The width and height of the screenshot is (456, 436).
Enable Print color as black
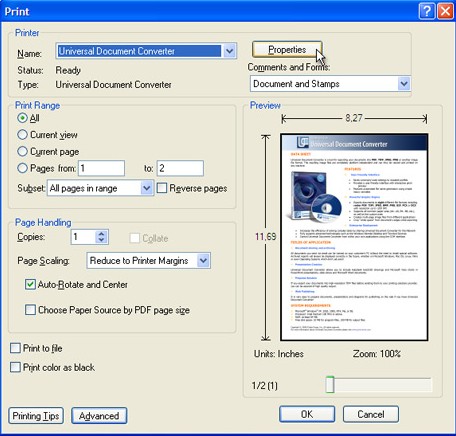pyautogui.click(x=15, y=367)
